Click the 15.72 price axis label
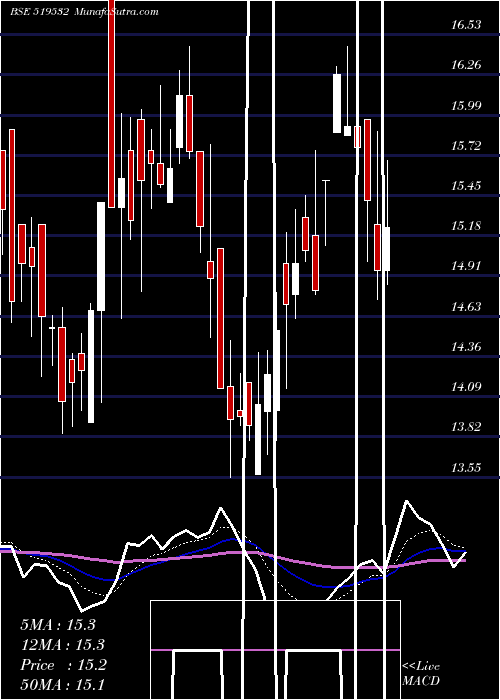The width and height of the screenshot is (500, 700). (466, 146)
